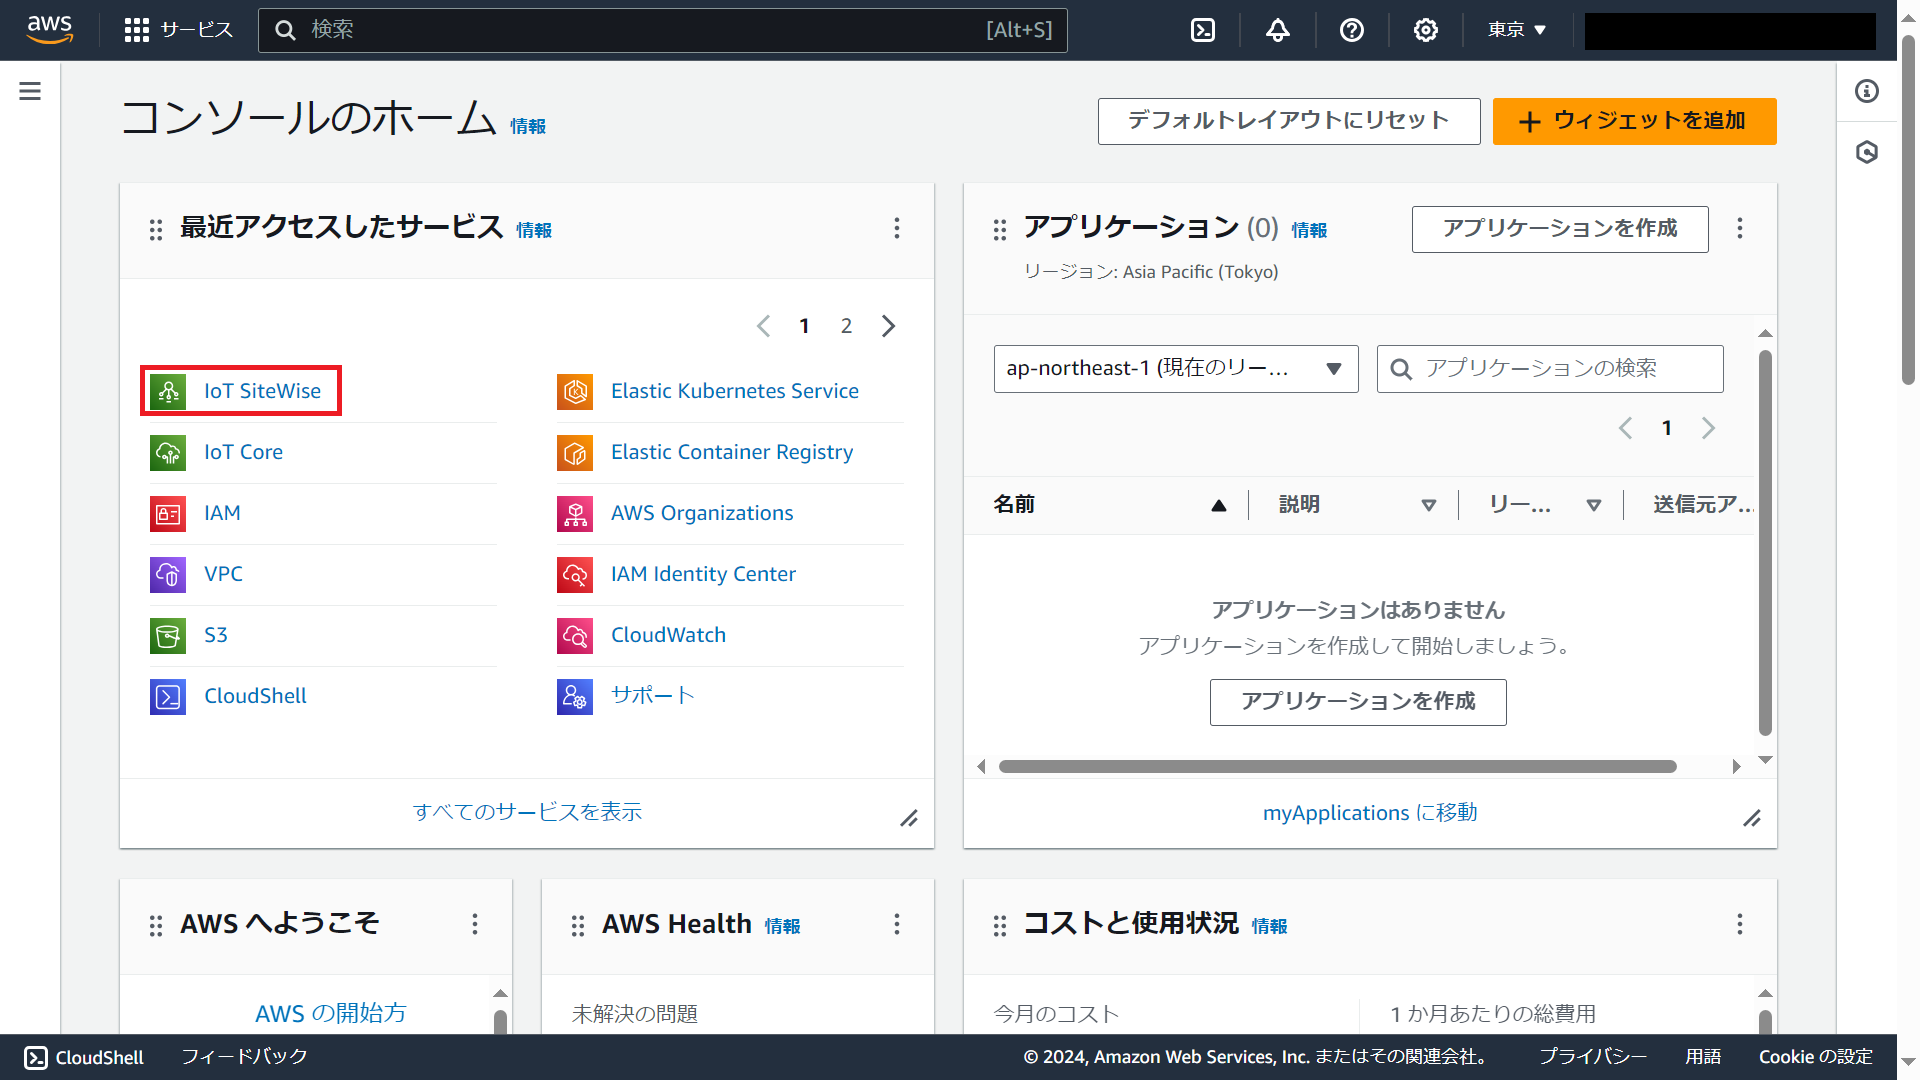Click the add widget orange button
The width and height of the screenshot is (1920, 1080).
click(x=1634, y=121)
